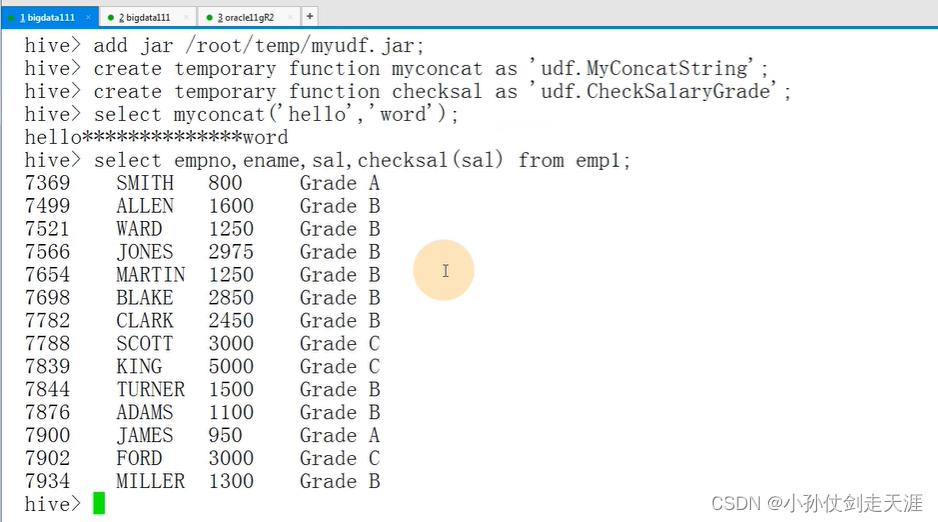Screen dimensions: 938x522
Task: Add a new session tab
Action: click(x=310, y=17)
